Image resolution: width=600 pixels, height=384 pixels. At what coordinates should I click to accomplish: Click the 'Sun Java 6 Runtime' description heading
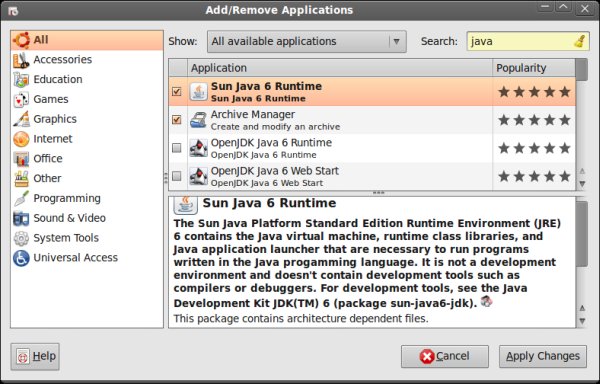pyautogui.click(x=269, y=203)
